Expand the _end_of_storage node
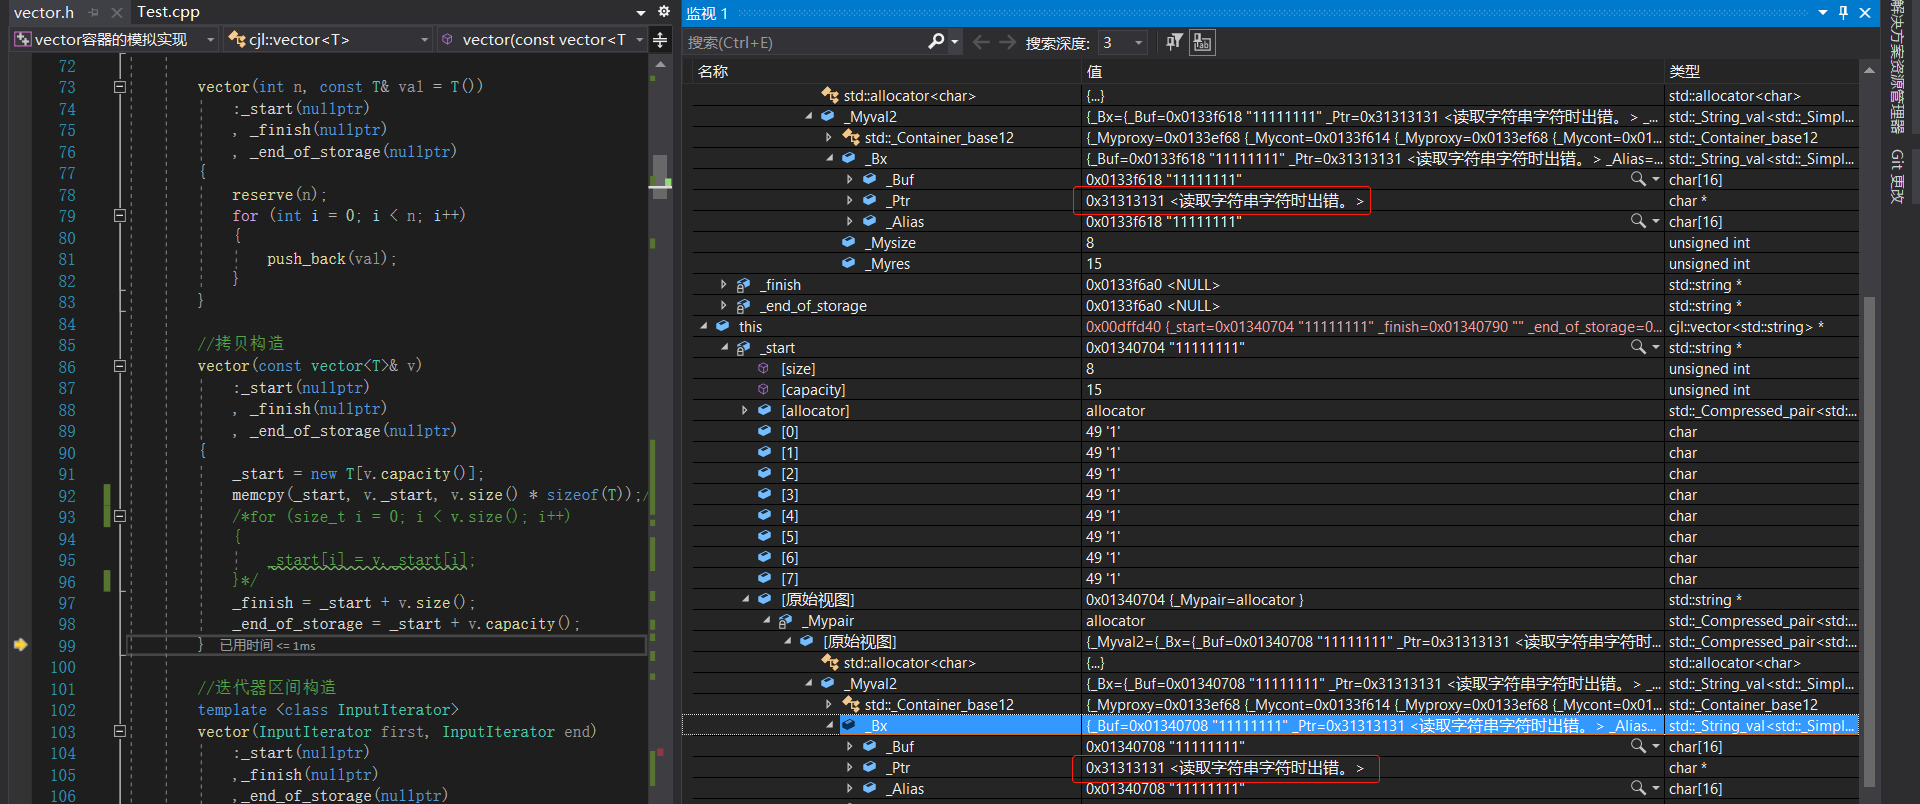Screen dimensions: 1920x804 click(723, 305)
